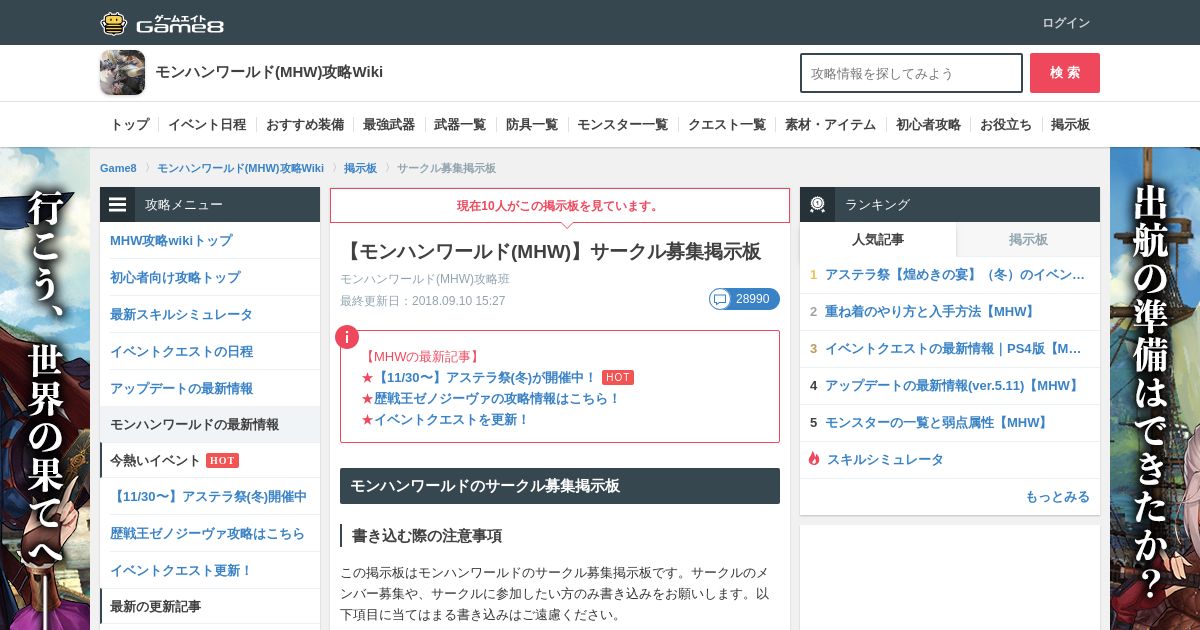Click Game8 breadcrumb link
The width and height of the screenshot is (1200, 630).
(x=118, y=168)
